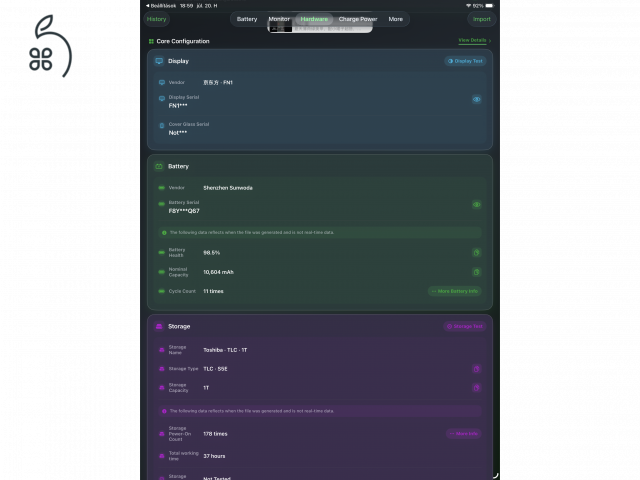Click the Display Serial row icon

(x=162, y=98)
